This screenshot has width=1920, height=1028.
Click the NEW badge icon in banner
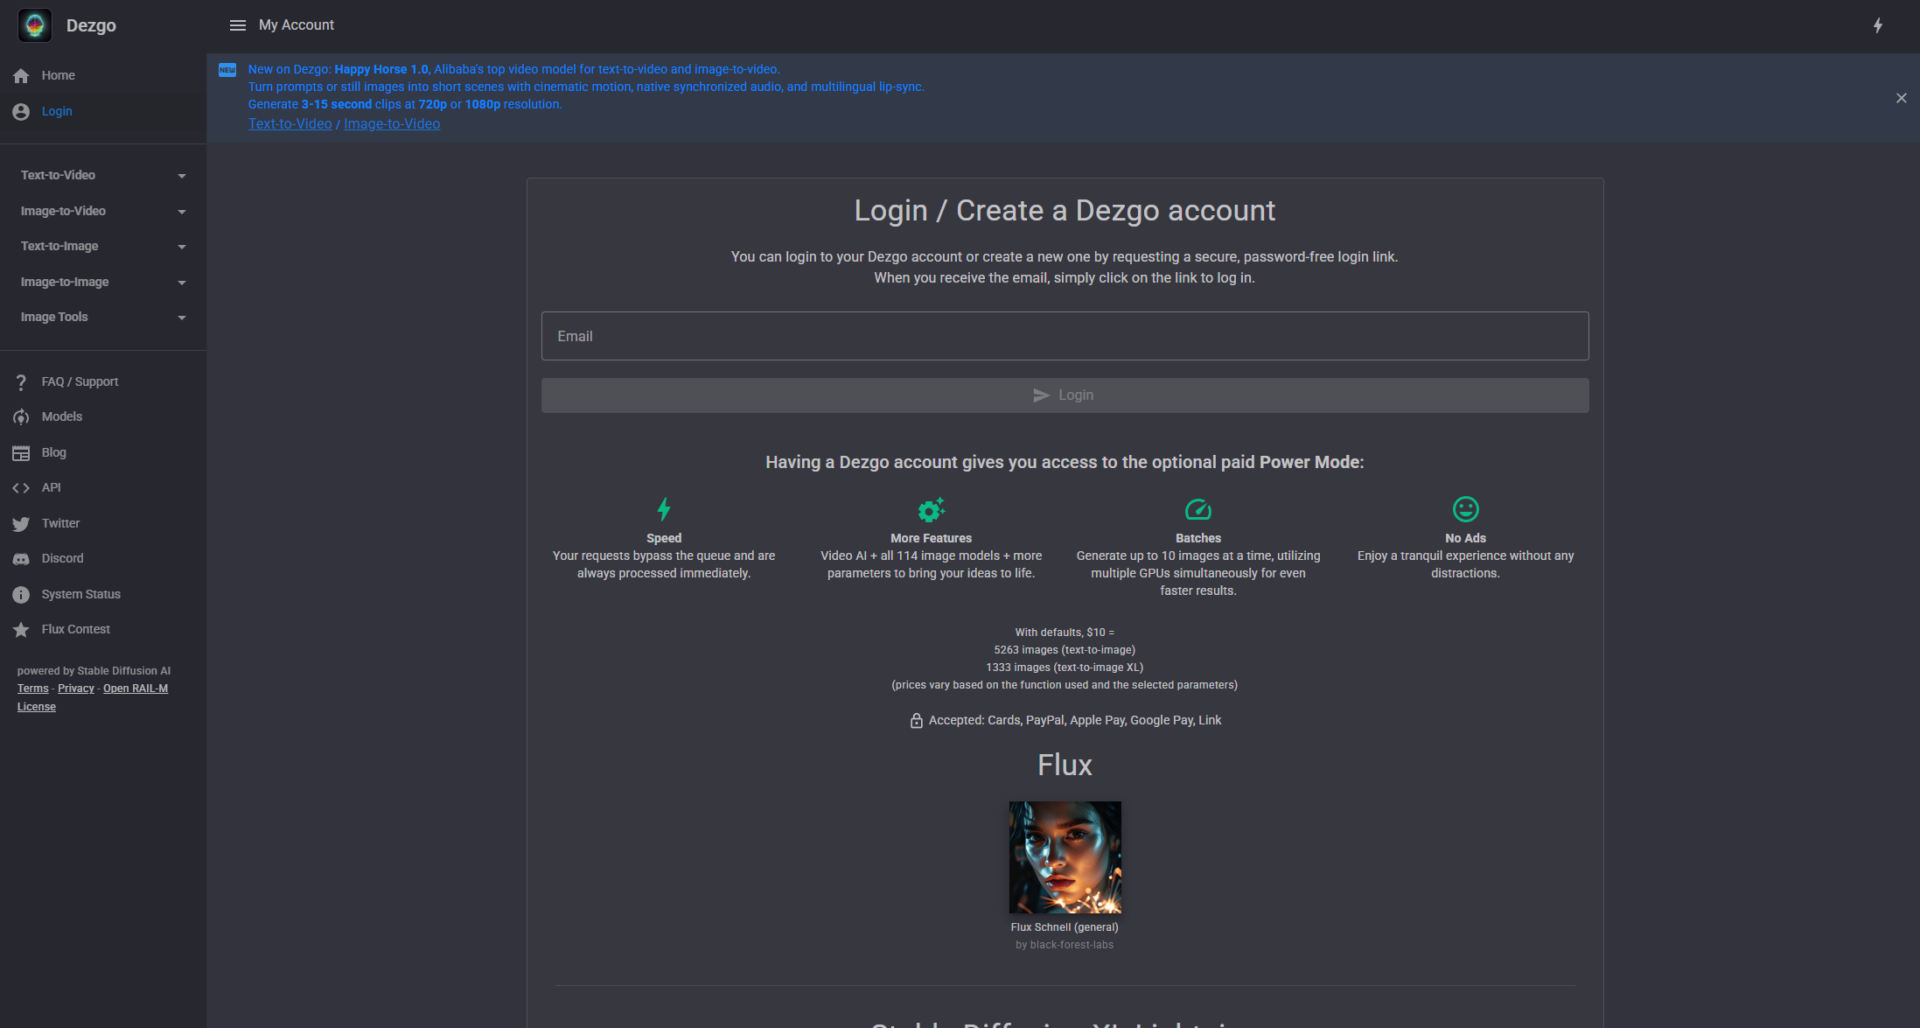coord(227,70)
